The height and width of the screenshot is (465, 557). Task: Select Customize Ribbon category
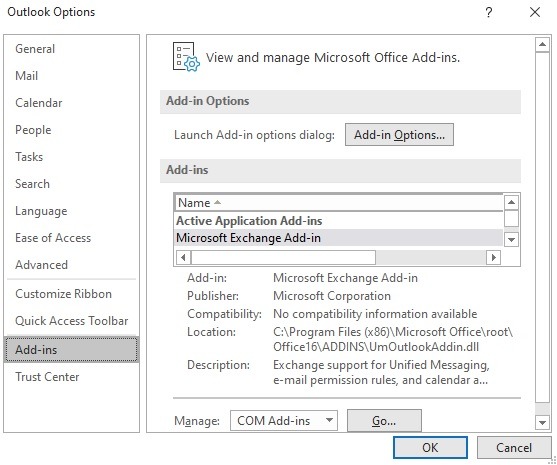[64, 294]
